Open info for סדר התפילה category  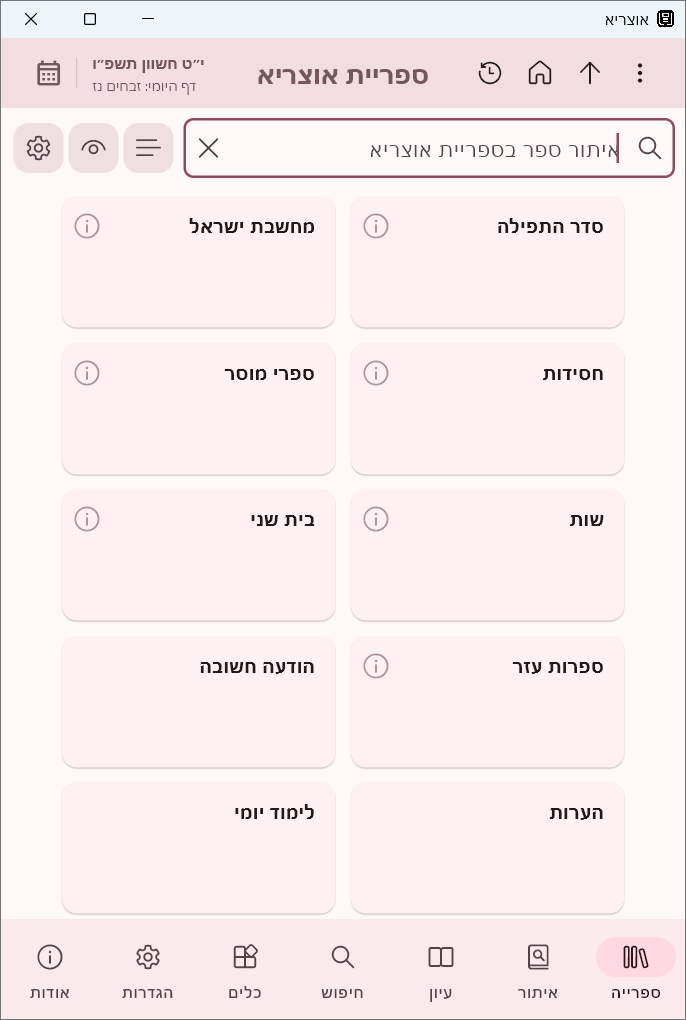coord(376,226)
